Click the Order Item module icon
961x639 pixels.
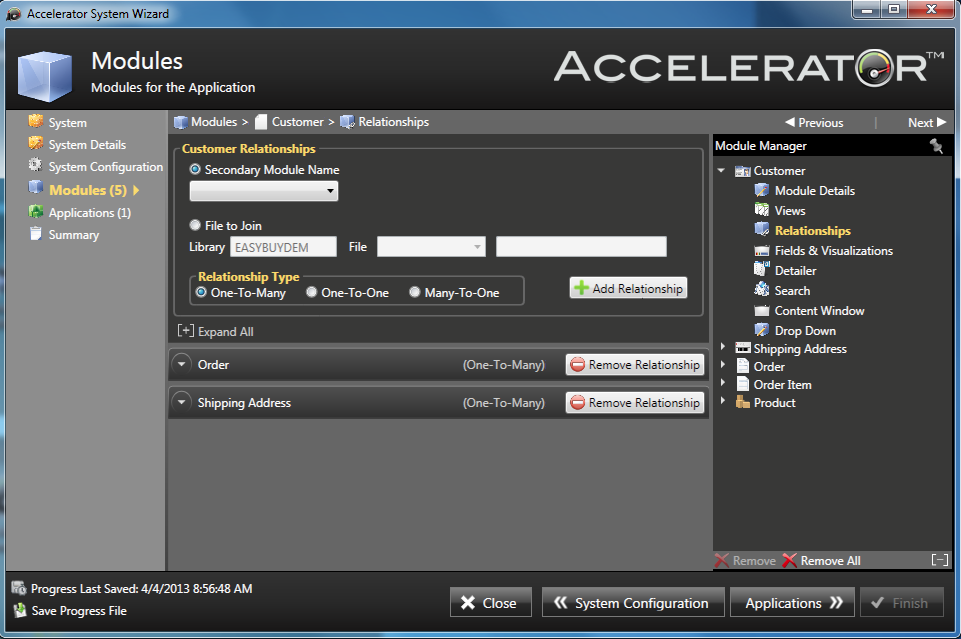point(742,384)
